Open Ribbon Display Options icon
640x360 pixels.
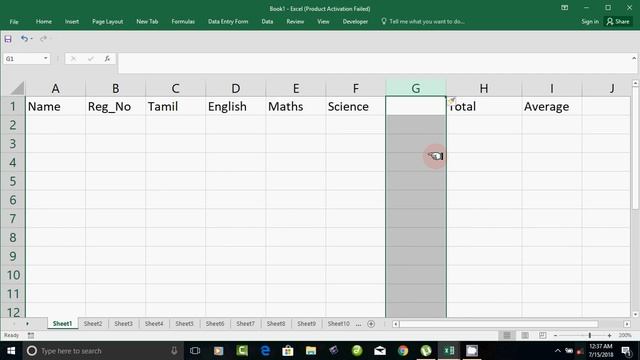pos(564,8)
